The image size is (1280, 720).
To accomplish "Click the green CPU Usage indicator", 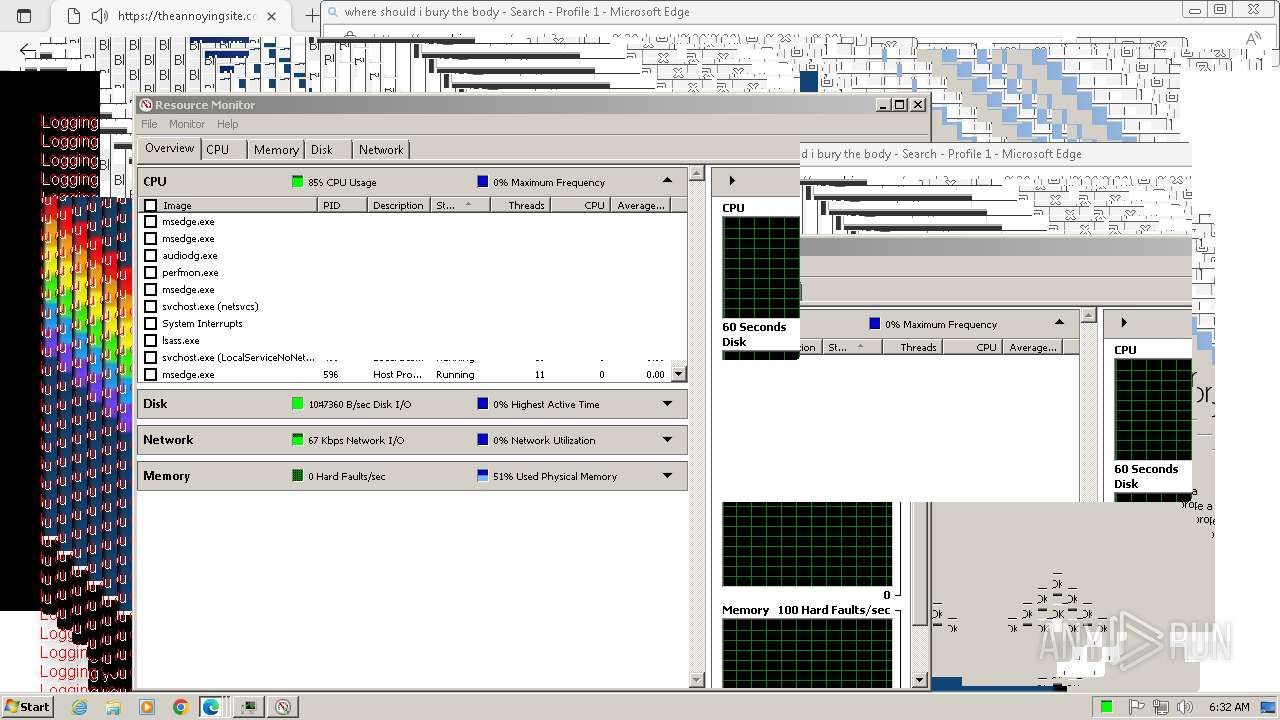I will (297, 182).
